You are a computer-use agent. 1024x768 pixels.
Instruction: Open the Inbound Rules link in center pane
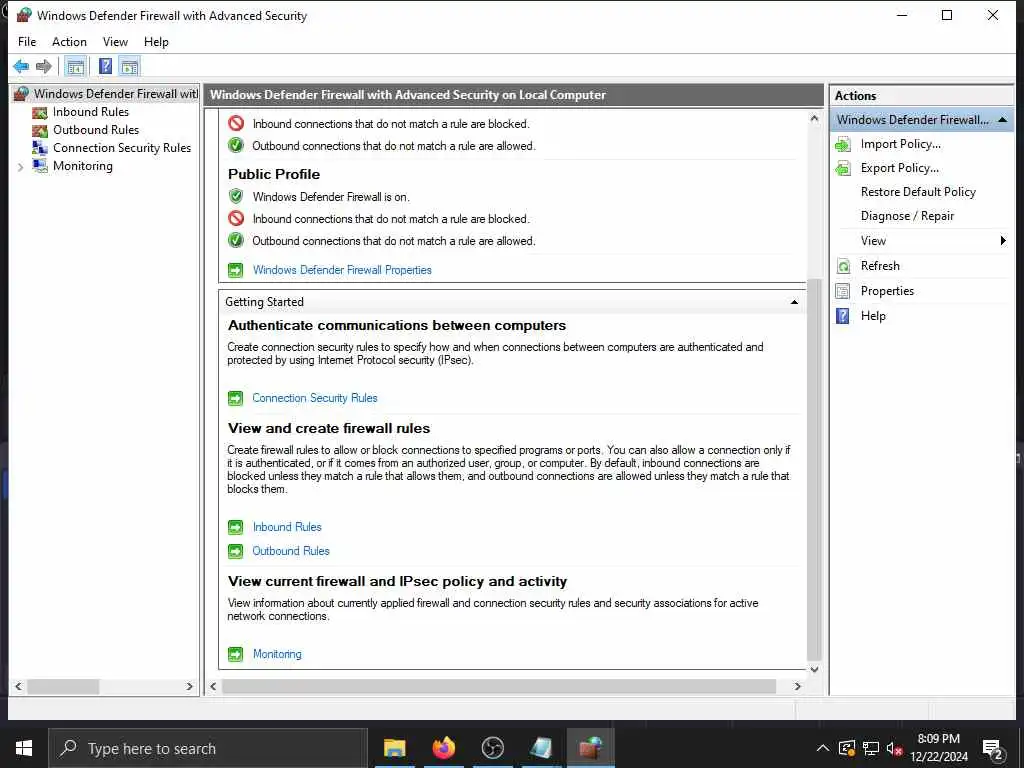[287, 527]
